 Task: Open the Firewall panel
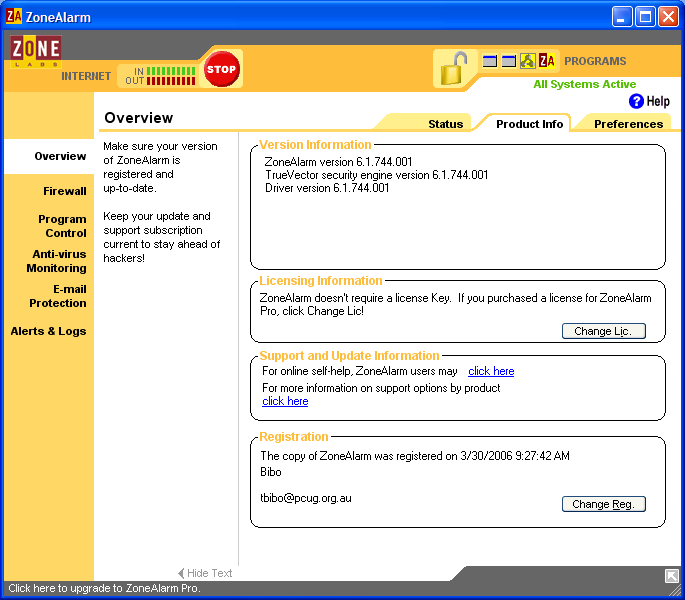pos(65,191)
